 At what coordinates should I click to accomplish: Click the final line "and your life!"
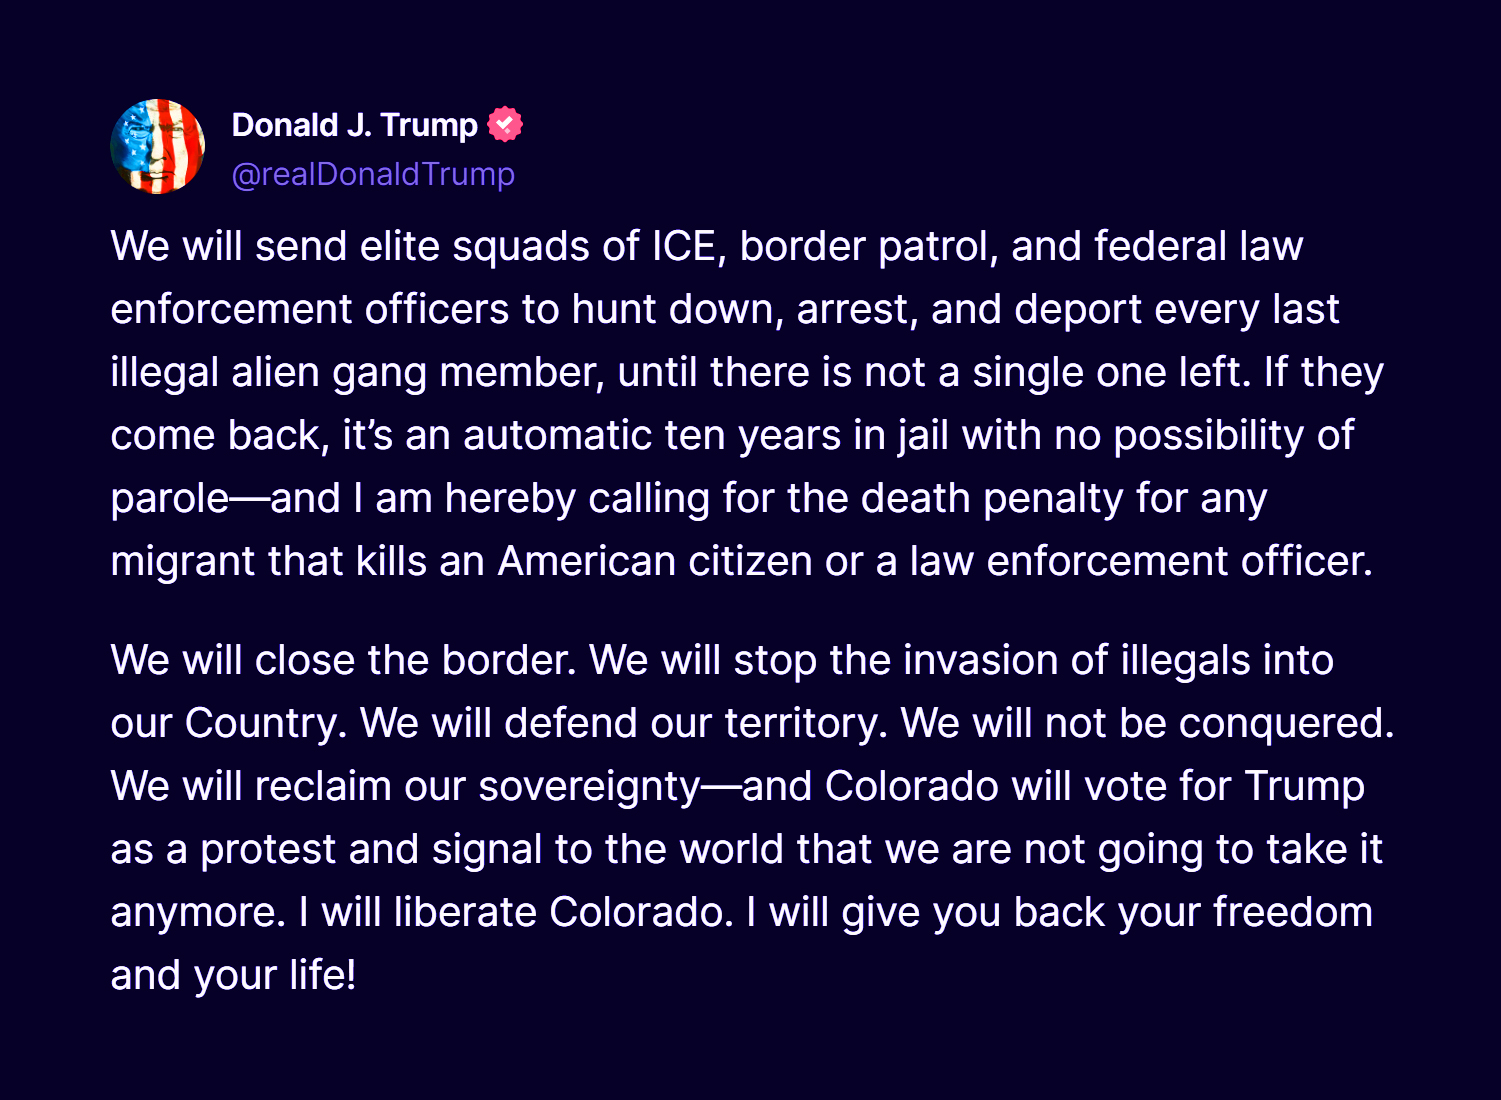[233, 976]
